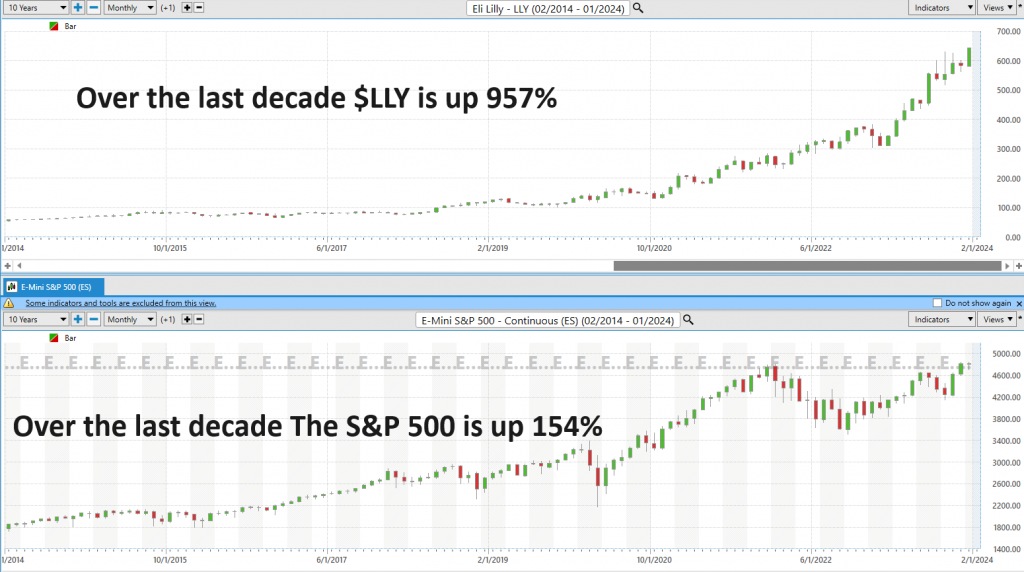
Task: Select the E-Mini S&P 500 (ES) tab
Action: (x=53, y=287)
